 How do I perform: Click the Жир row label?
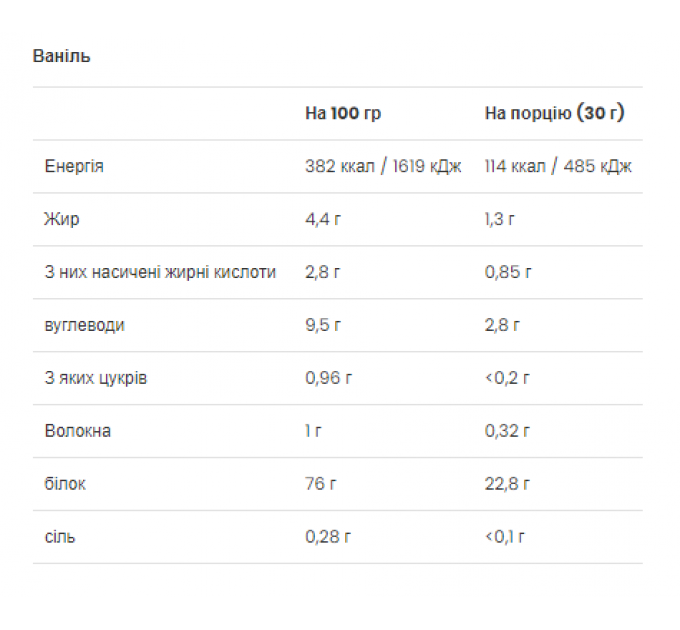[x=62, y=219]
